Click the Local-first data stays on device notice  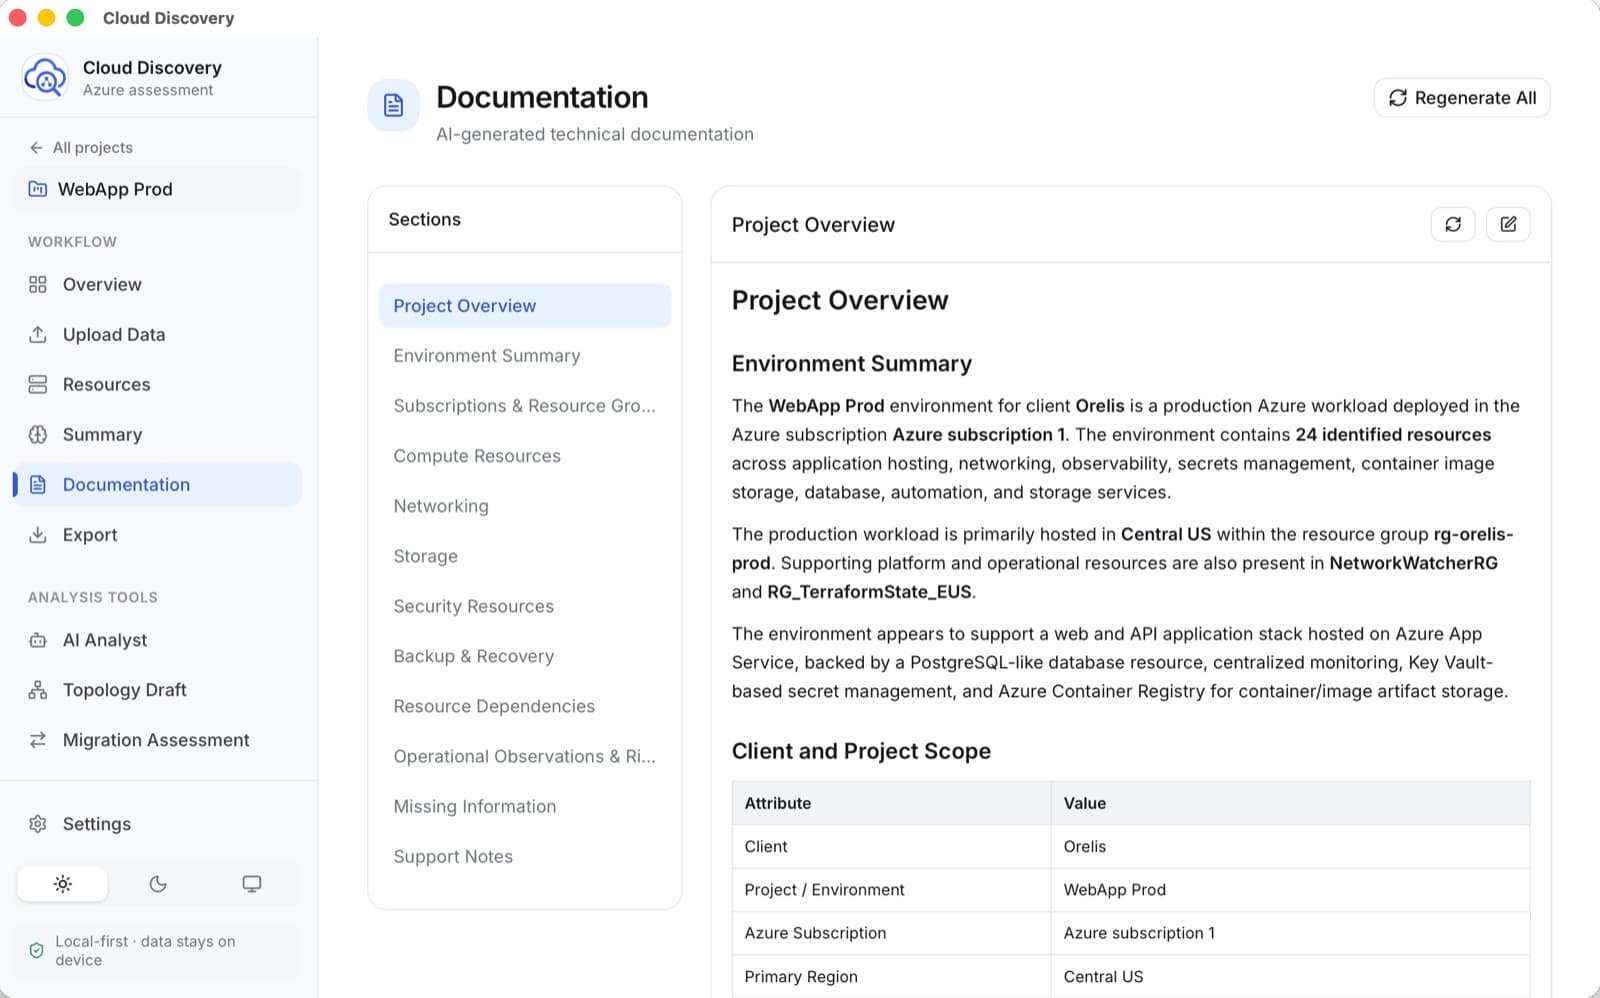click(157, 951)
